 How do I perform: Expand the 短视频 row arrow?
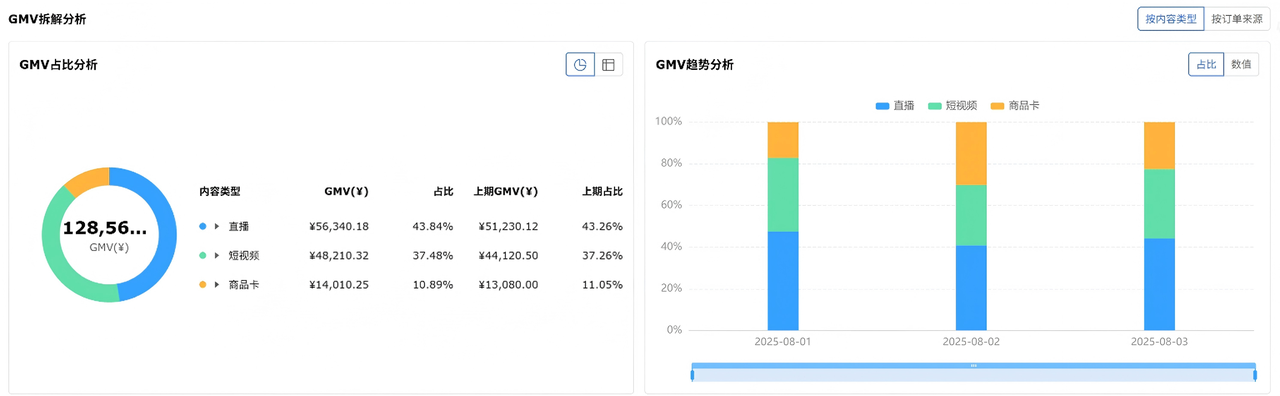tap(216, 256)
